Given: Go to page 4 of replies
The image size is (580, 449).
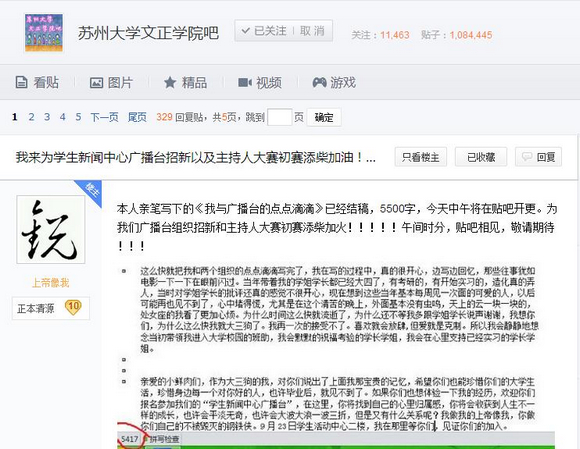Looking at the screenshot, I should click(63, 117).
